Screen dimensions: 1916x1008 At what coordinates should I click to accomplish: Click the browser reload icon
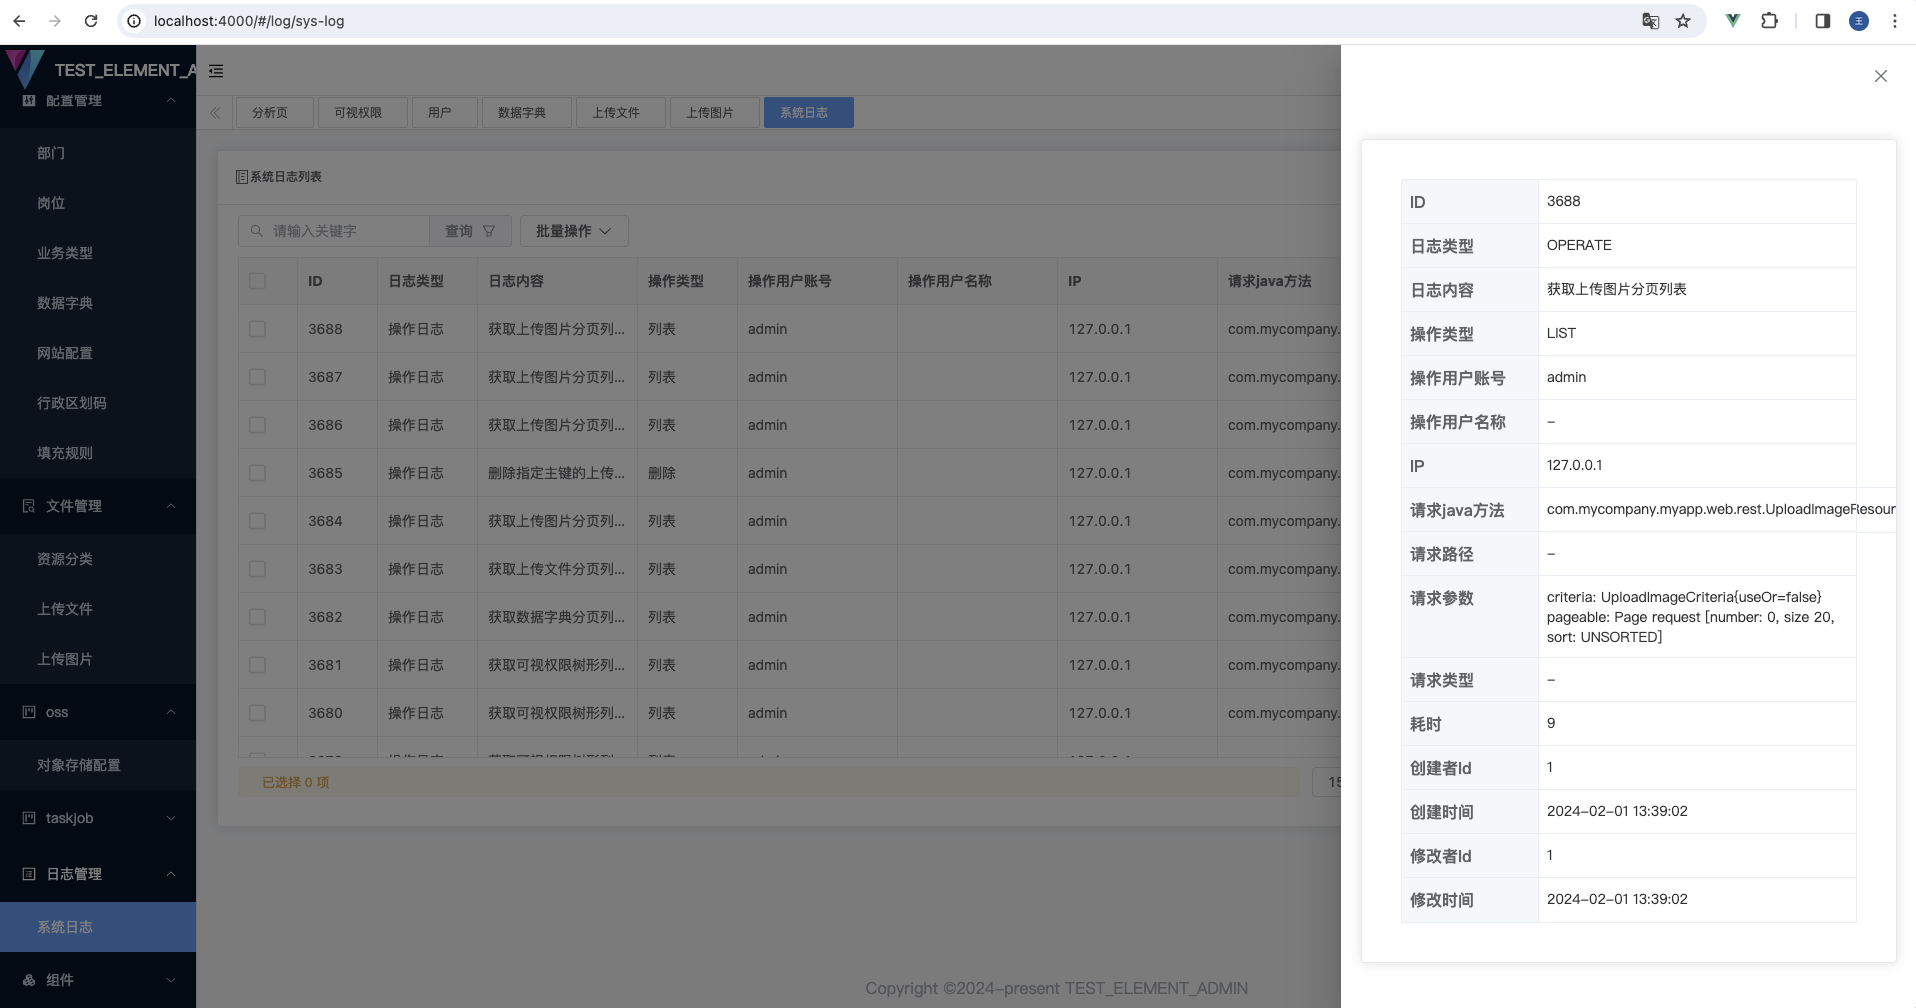90,20
